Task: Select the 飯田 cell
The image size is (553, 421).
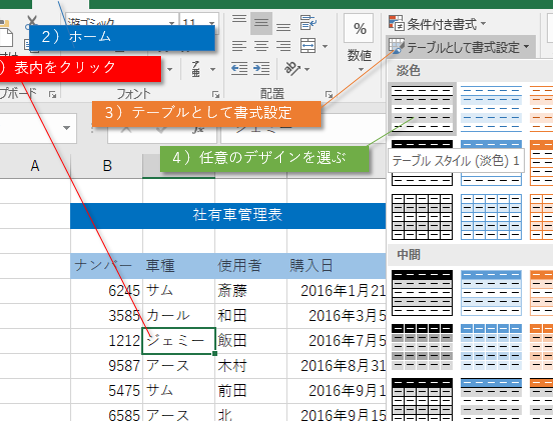Action: pyautogui.click(x=251, y=341)
